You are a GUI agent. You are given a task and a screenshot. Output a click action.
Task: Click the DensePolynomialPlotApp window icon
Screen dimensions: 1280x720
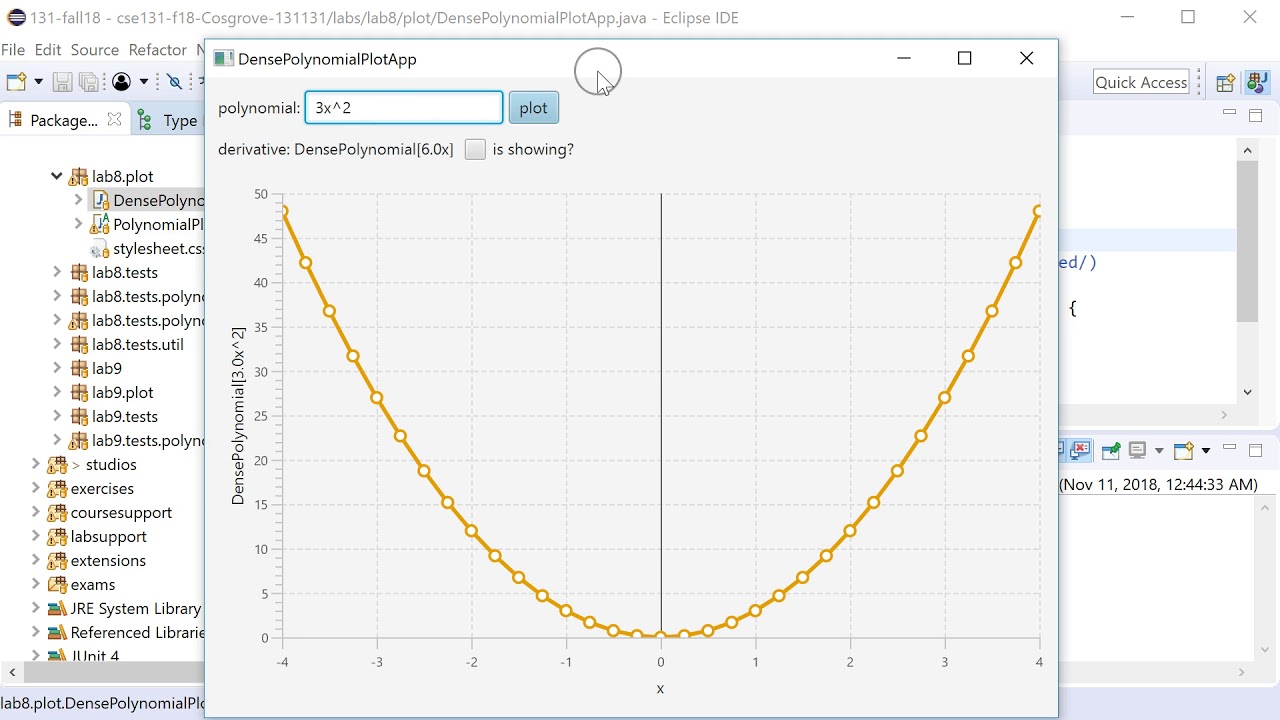point(223,59)
